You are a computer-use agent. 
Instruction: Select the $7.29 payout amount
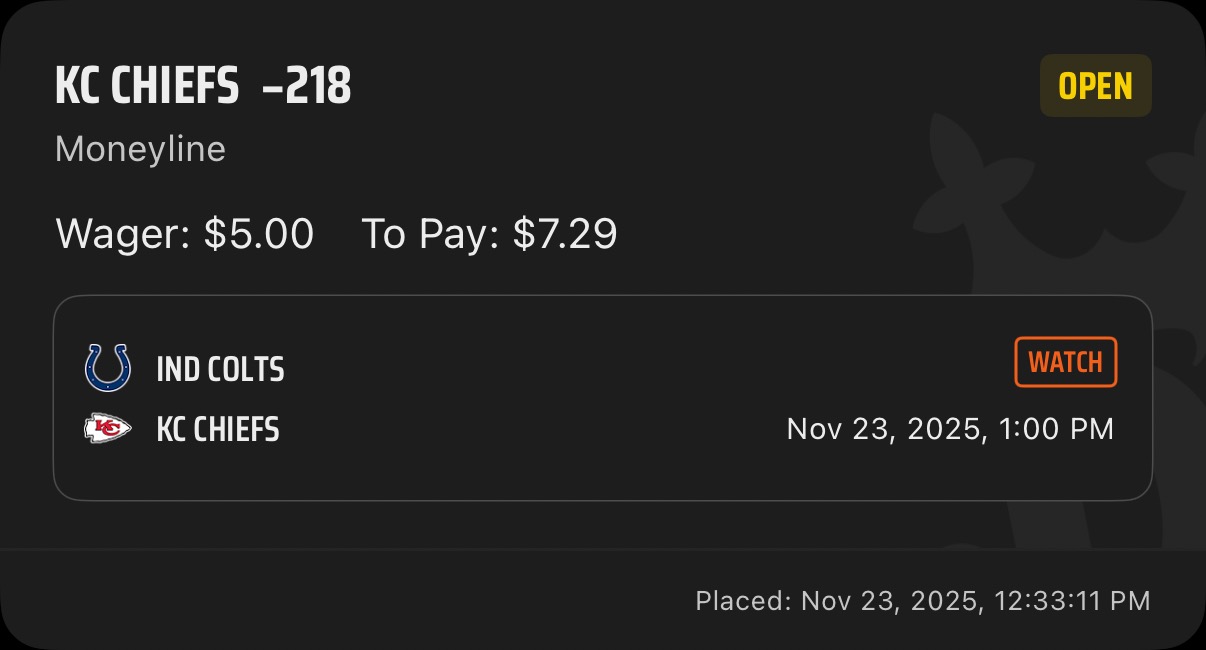(x=565, y=234)
